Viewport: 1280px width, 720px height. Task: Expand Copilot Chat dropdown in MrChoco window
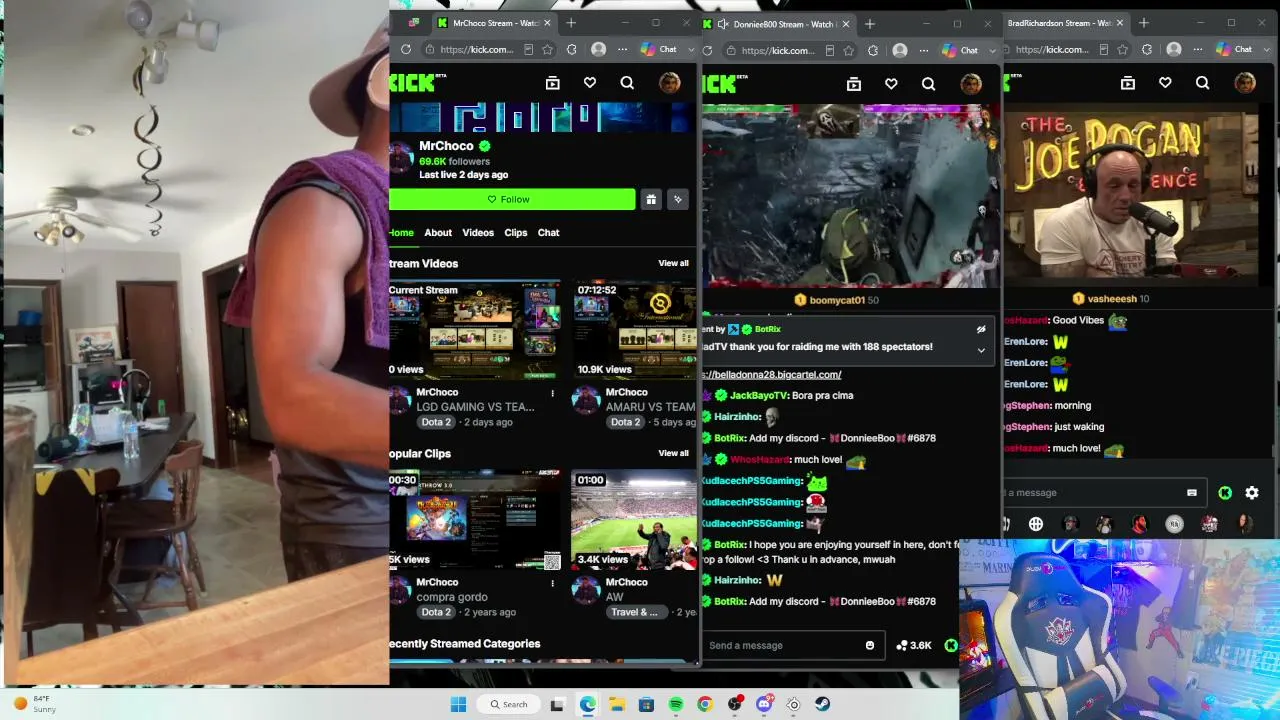pos(690,49)
